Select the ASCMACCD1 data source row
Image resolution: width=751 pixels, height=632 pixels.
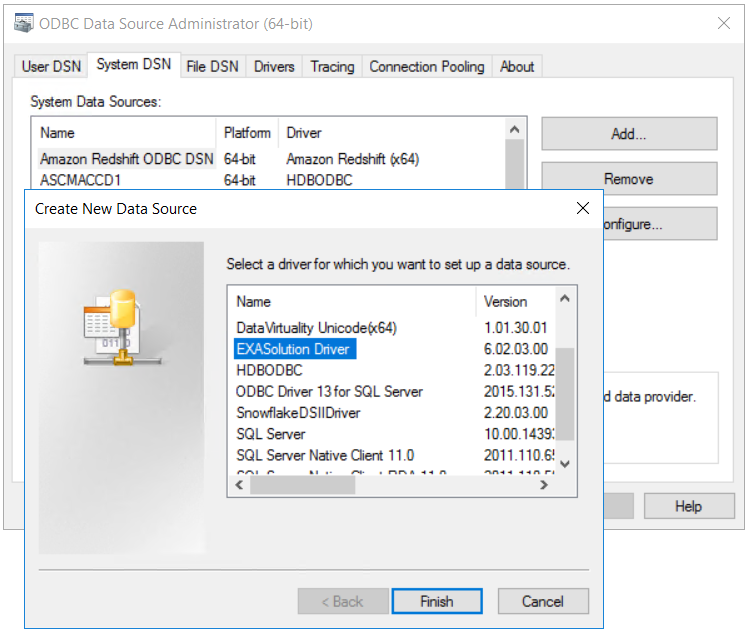point(80,180)
